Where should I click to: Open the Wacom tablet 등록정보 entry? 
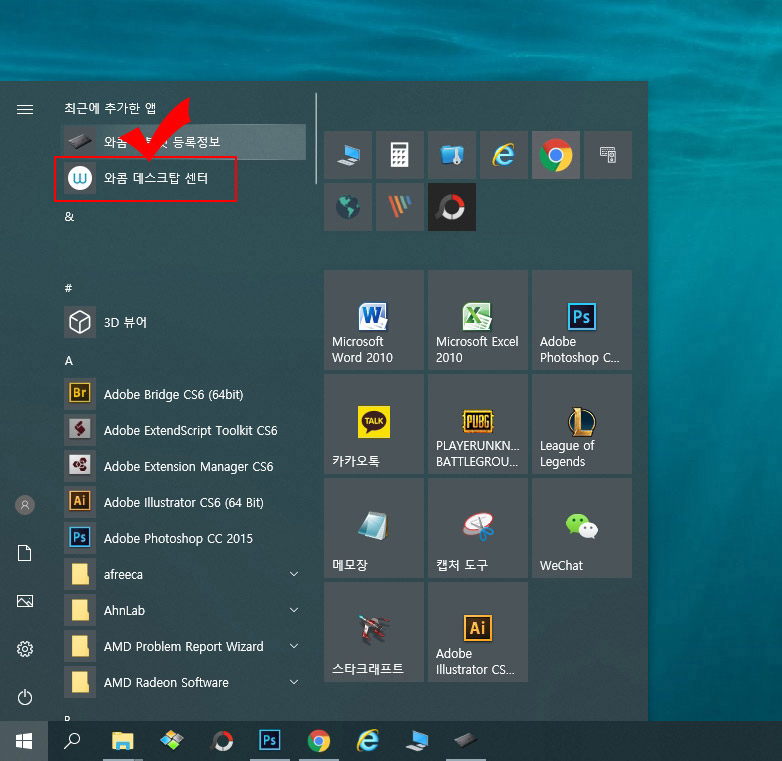pyautogui.click(x=185, y=142)
